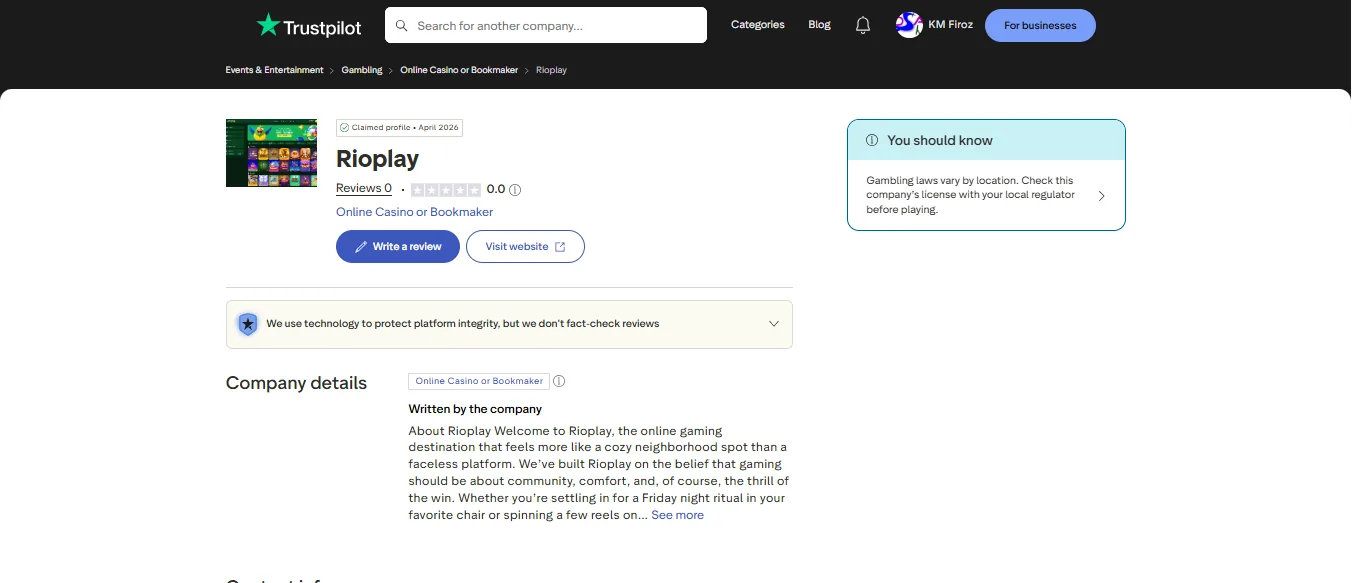Click the KM Firoz profile avatar
This screenshot has width=1352, height=583.
[x=909, y=25]
